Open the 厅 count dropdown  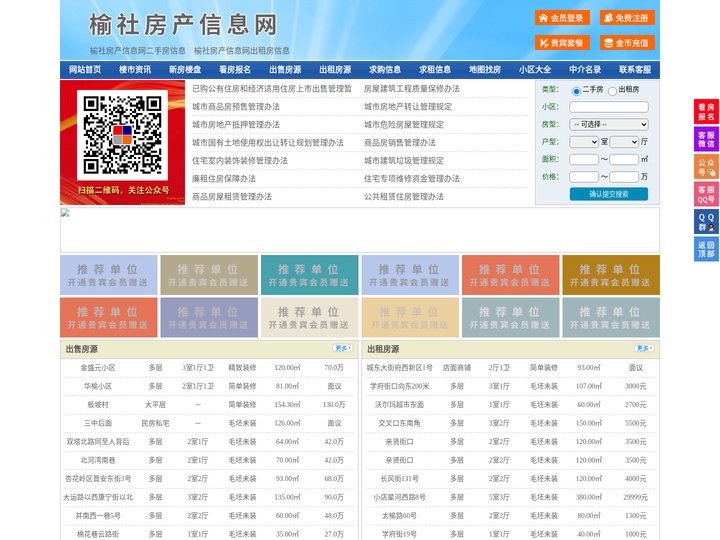(624, 142)
